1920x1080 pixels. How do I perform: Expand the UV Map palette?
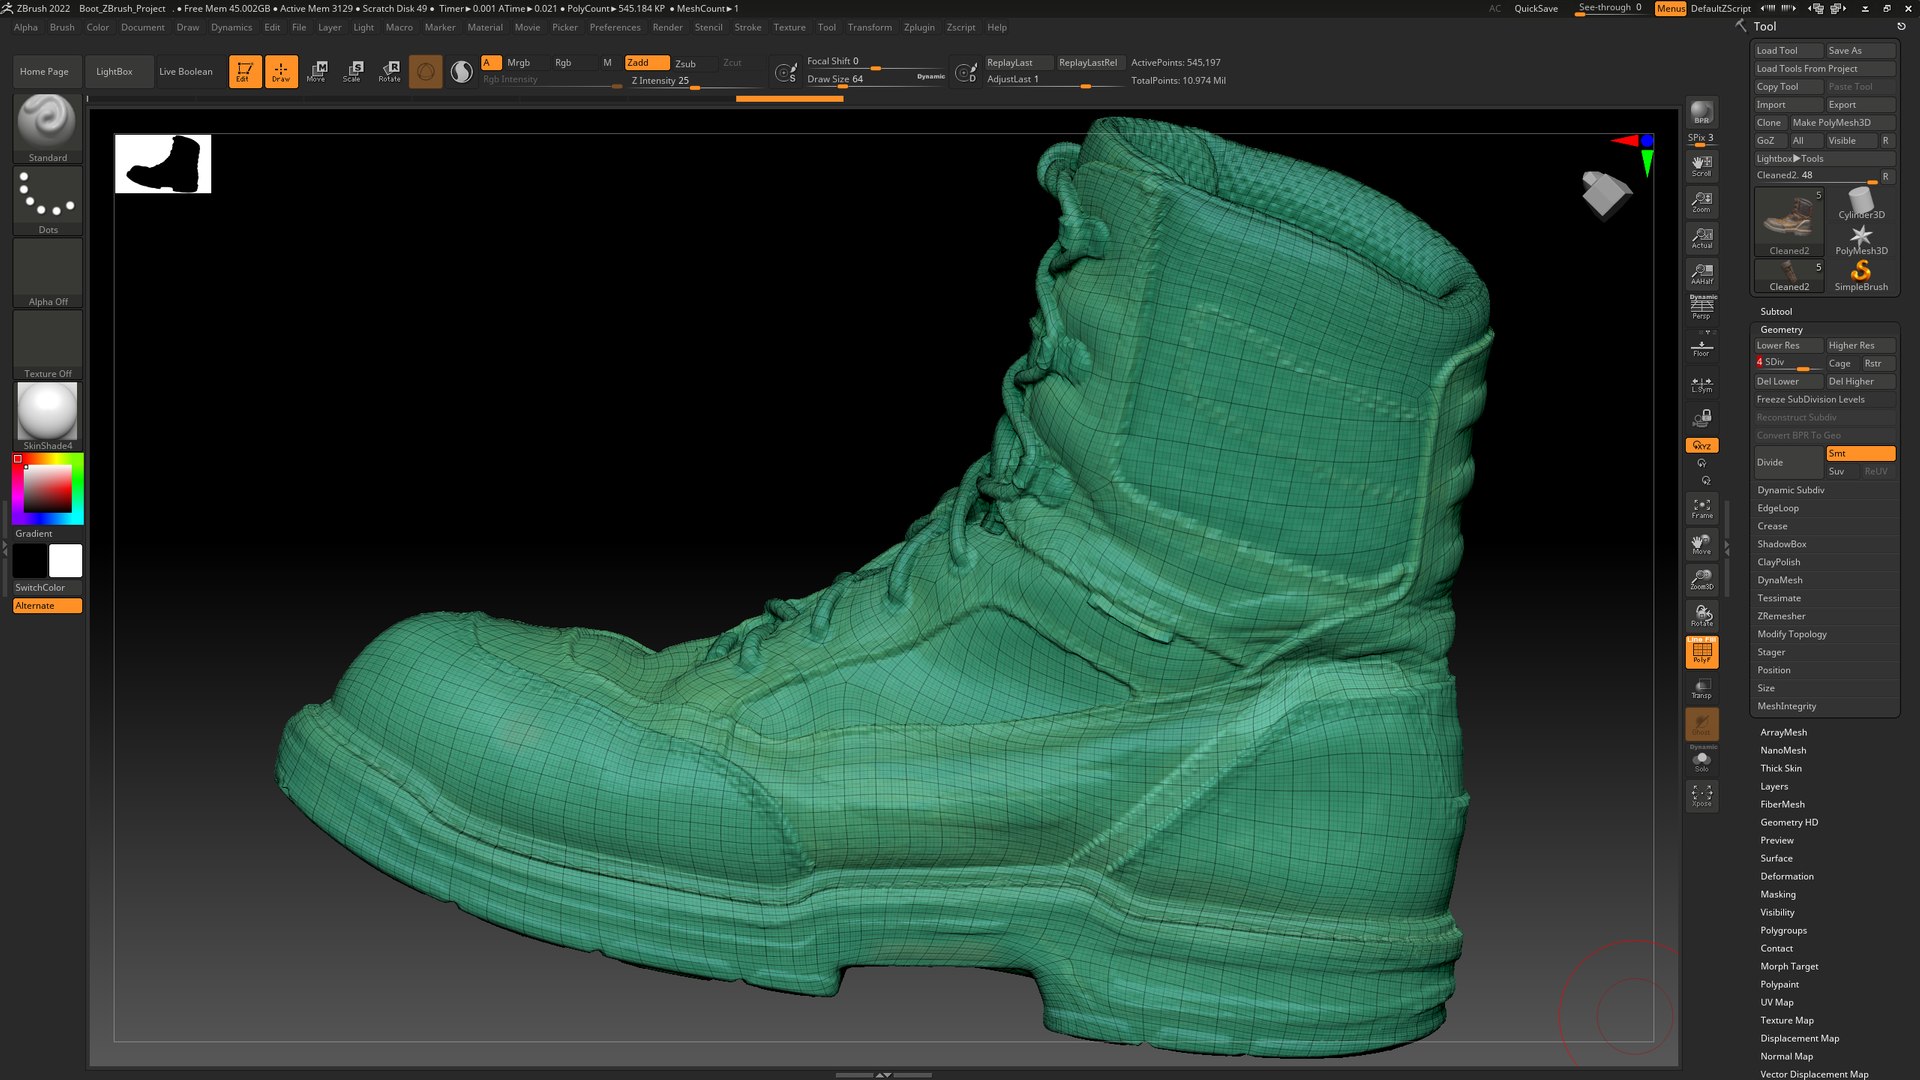tap(1777, 1002)
